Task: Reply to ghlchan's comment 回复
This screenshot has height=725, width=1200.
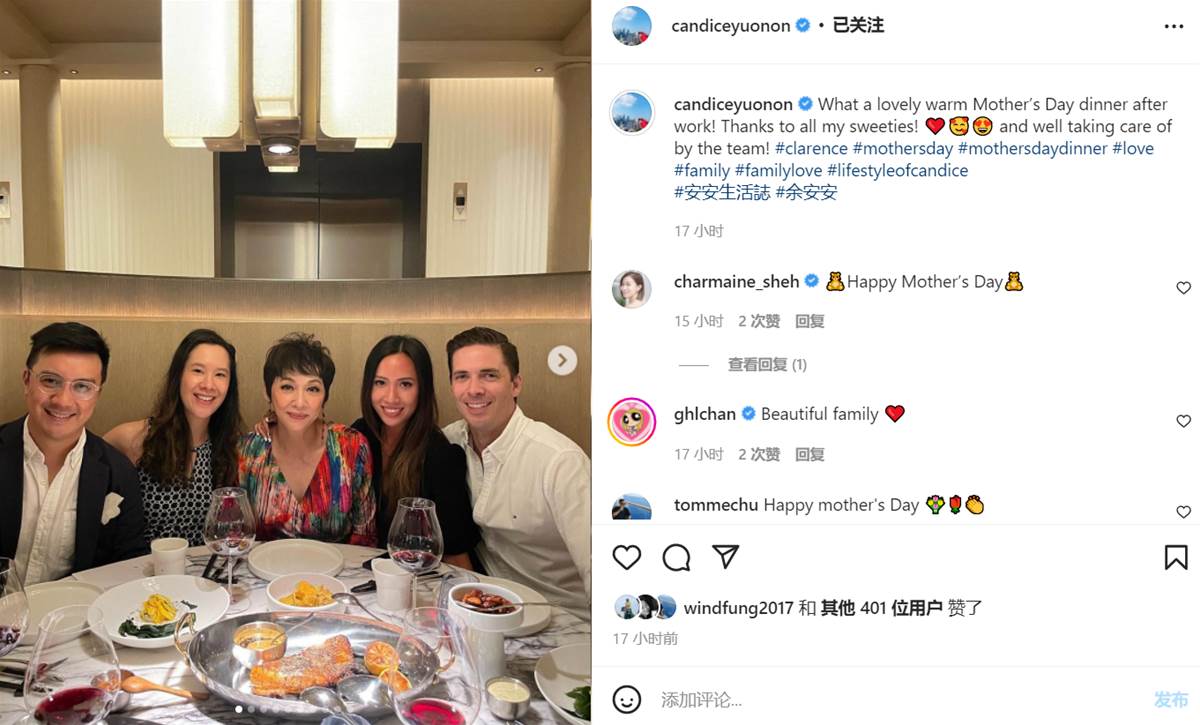Action: coord(810,454)
